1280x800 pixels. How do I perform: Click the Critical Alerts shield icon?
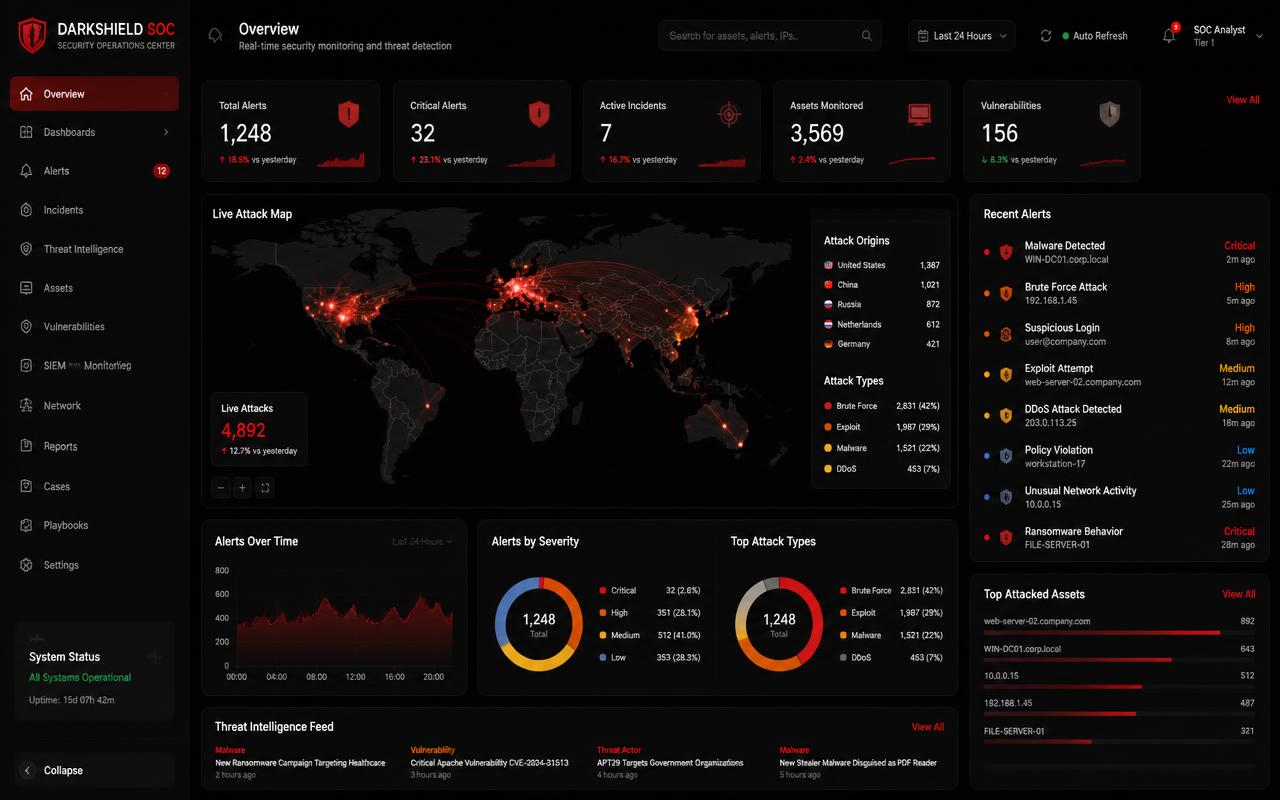539,114
